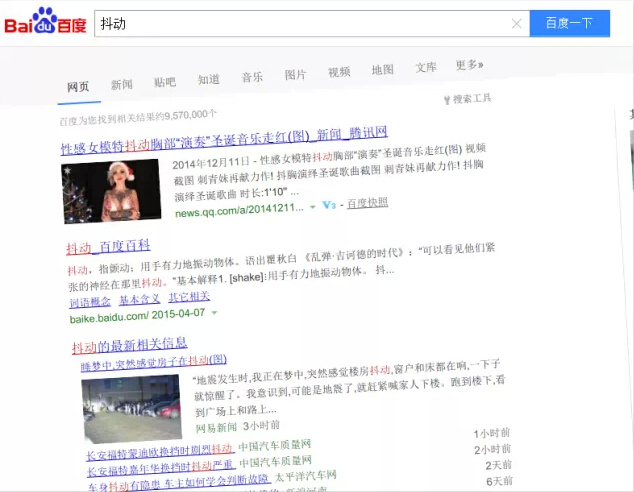Open 抖动的最新相关信息 heading link
The image size is (634, 492).
point(129,346)
